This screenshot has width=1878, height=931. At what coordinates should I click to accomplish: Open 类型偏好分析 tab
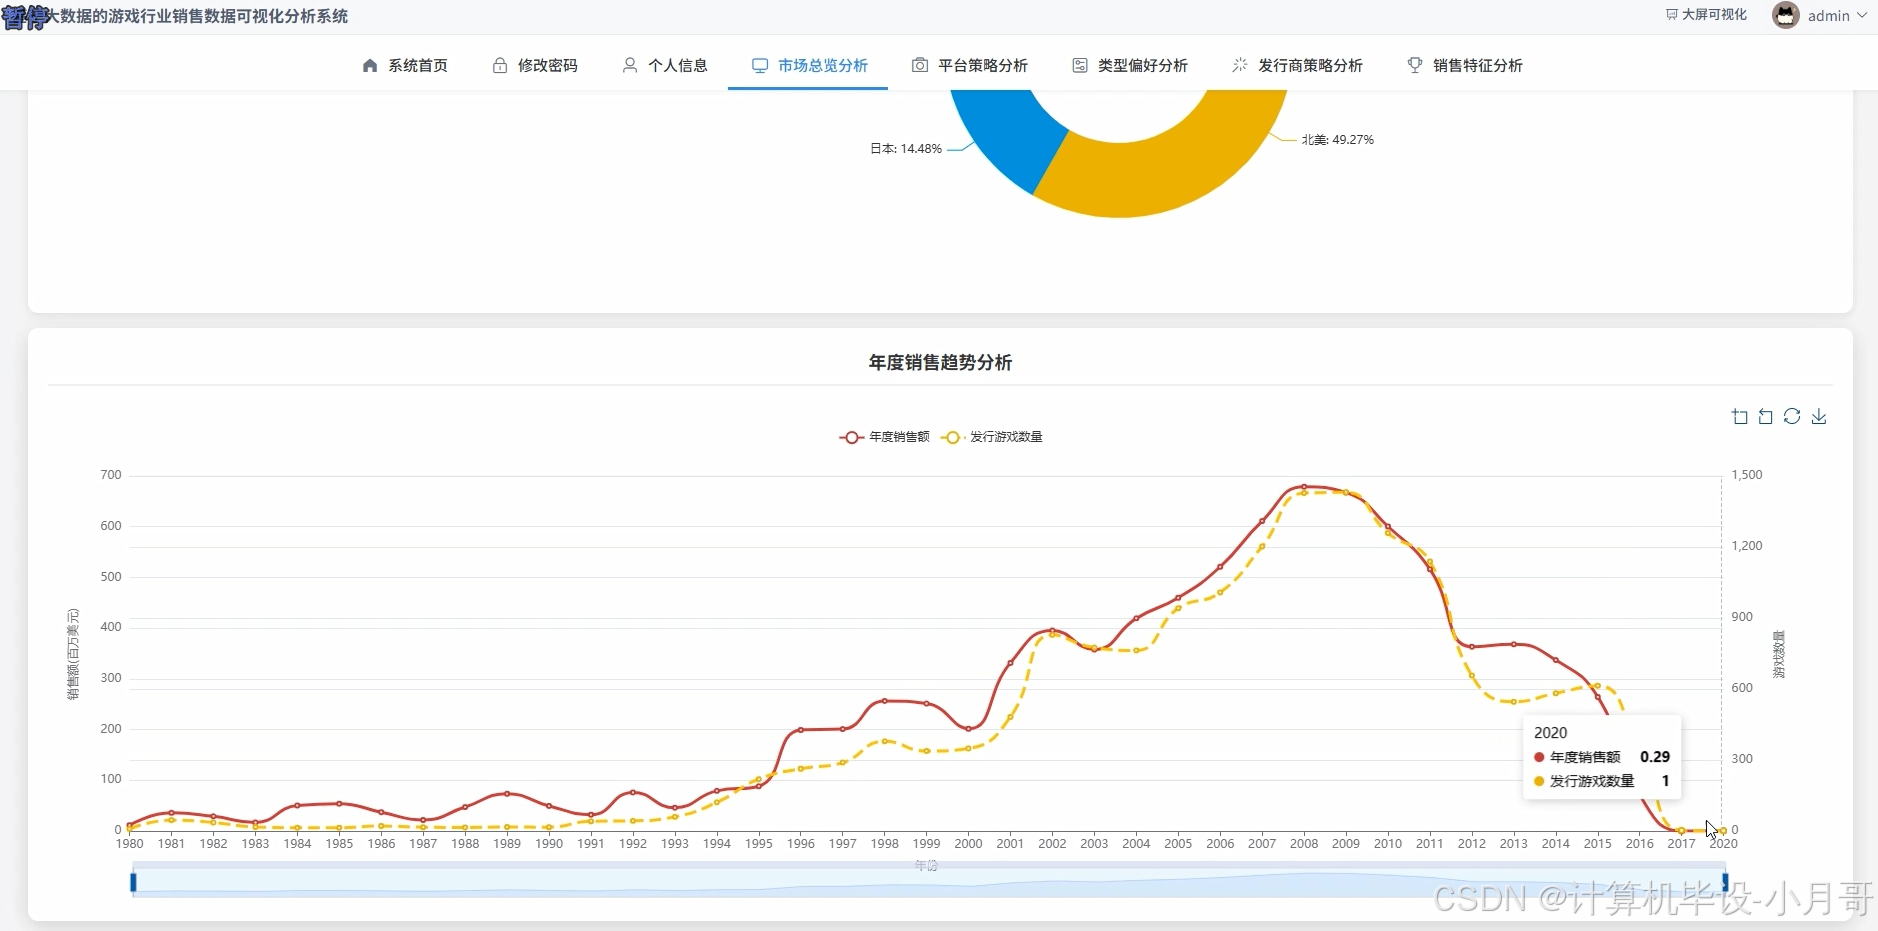(x=1130, y=65)
